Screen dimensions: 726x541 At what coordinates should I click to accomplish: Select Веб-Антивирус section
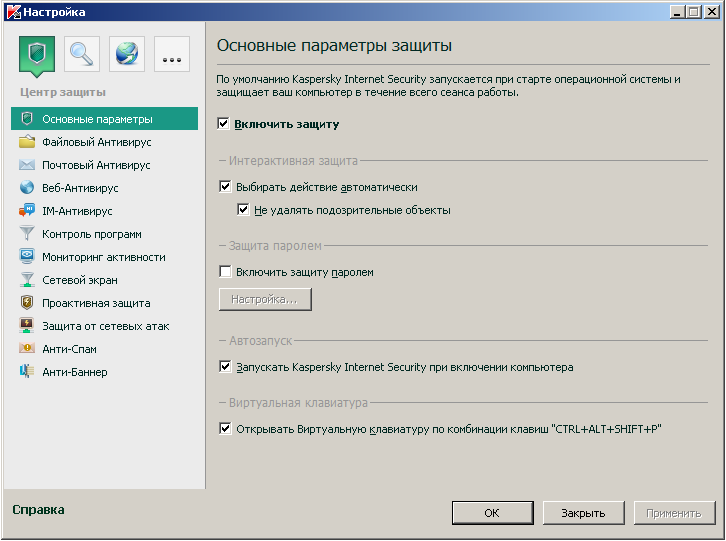tap(105, 188)
